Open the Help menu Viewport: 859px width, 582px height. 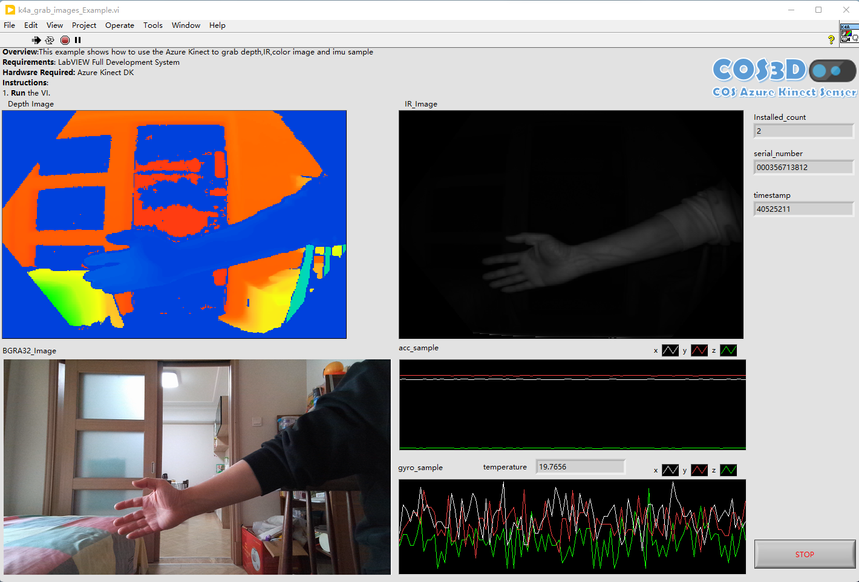(x=217, y=25)
